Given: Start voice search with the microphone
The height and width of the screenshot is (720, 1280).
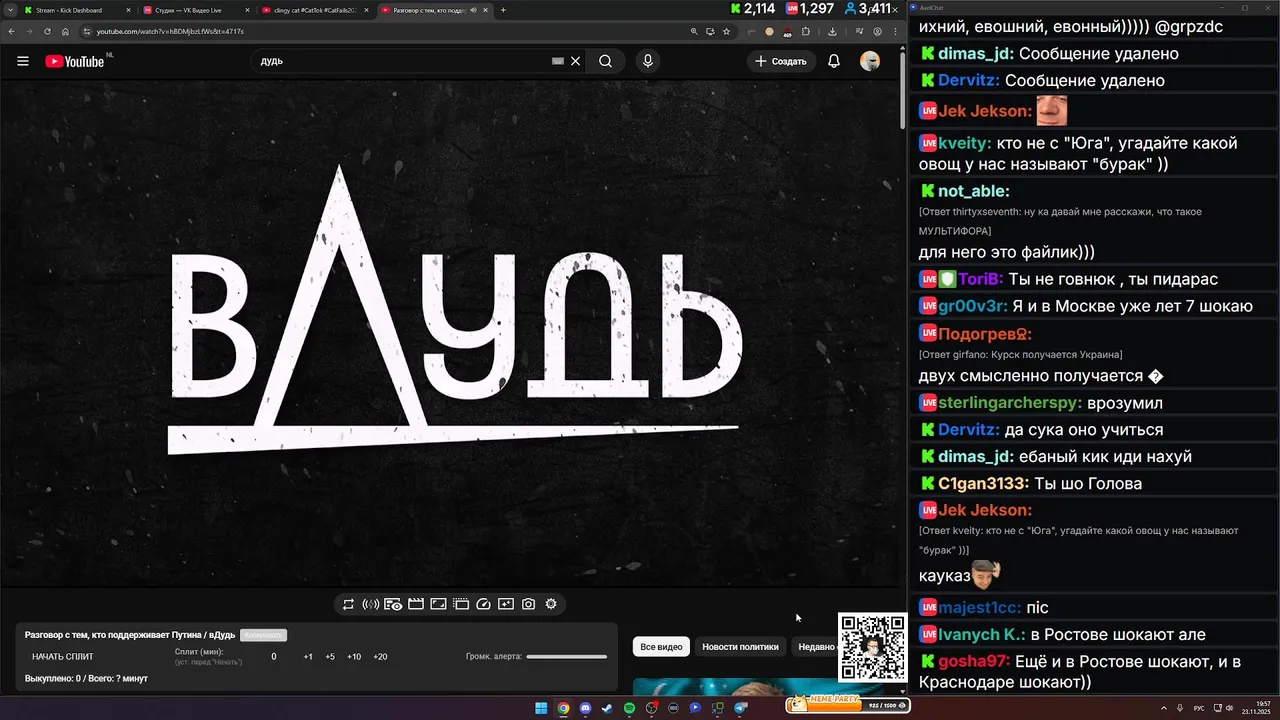Looking at the screenshot, I should 648,61.
